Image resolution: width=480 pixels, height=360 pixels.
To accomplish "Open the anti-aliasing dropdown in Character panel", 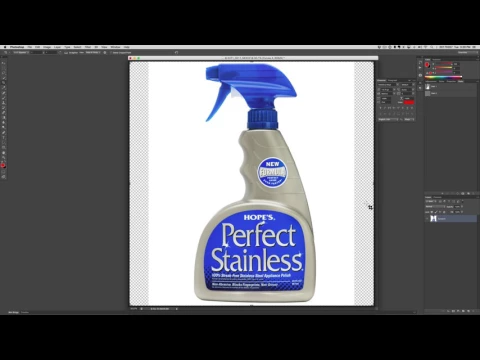I will [409, 119].
